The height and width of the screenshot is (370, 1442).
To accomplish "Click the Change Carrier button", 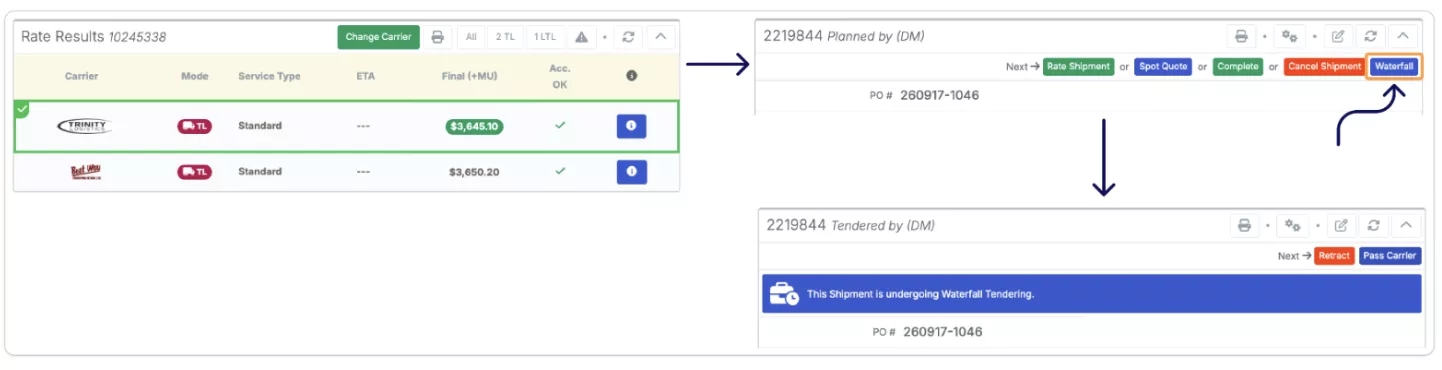I will click(378, 37).
